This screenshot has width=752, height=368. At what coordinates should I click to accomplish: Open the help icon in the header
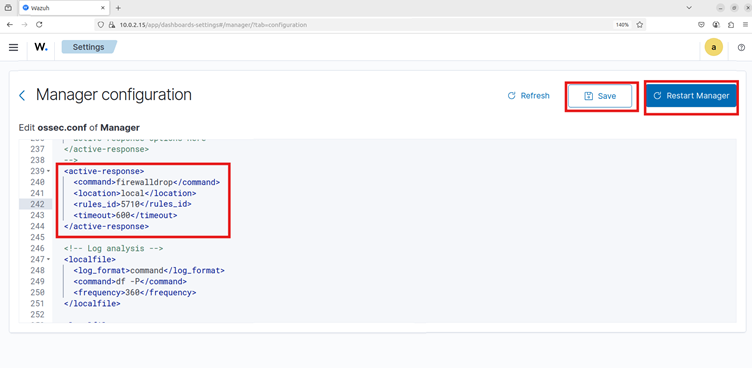tap(741, 47)
